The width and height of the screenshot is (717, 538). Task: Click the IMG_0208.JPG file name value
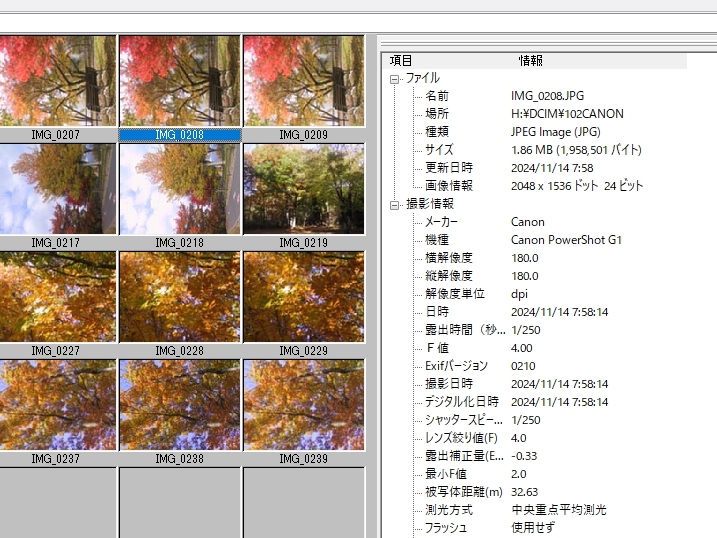pyautogui.click(x=547, y=96)
